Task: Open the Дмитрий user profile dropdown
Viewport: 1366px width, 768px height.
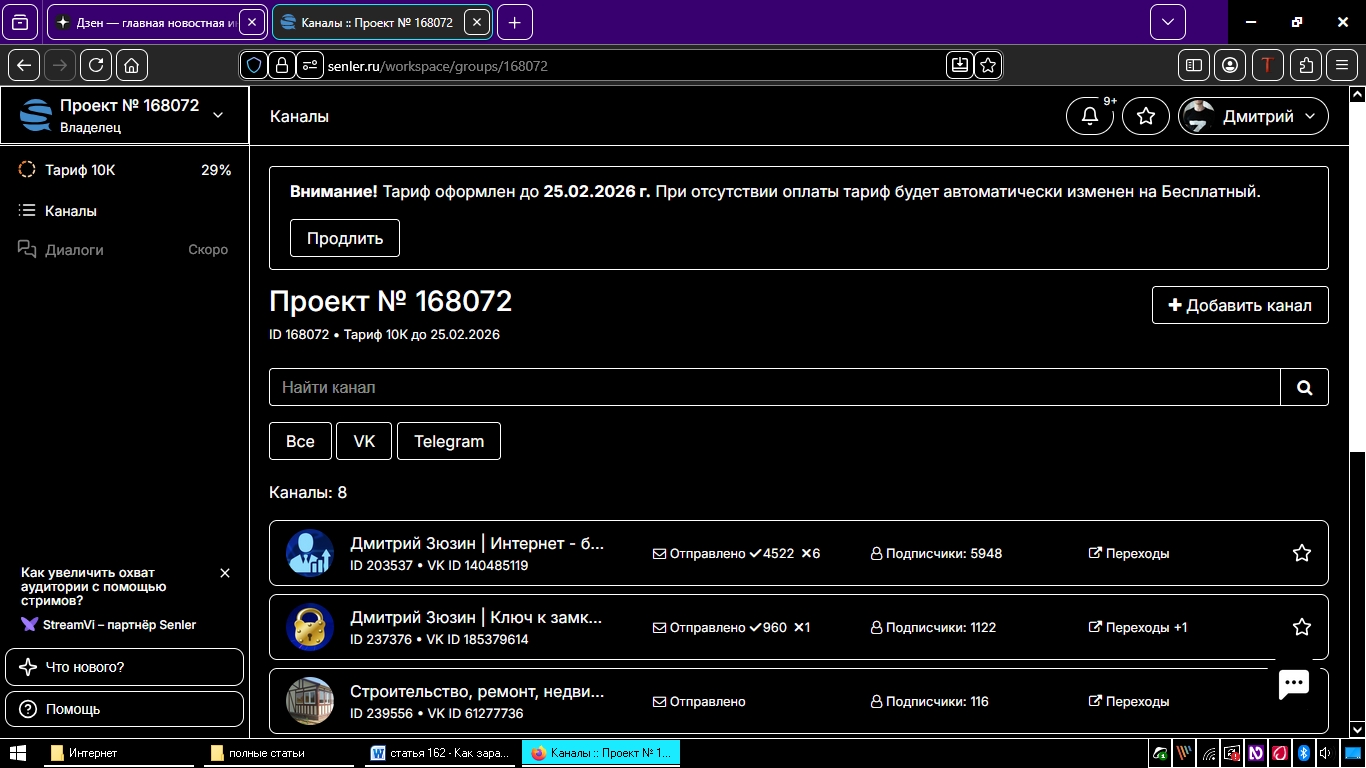Action: (1254, 116)
